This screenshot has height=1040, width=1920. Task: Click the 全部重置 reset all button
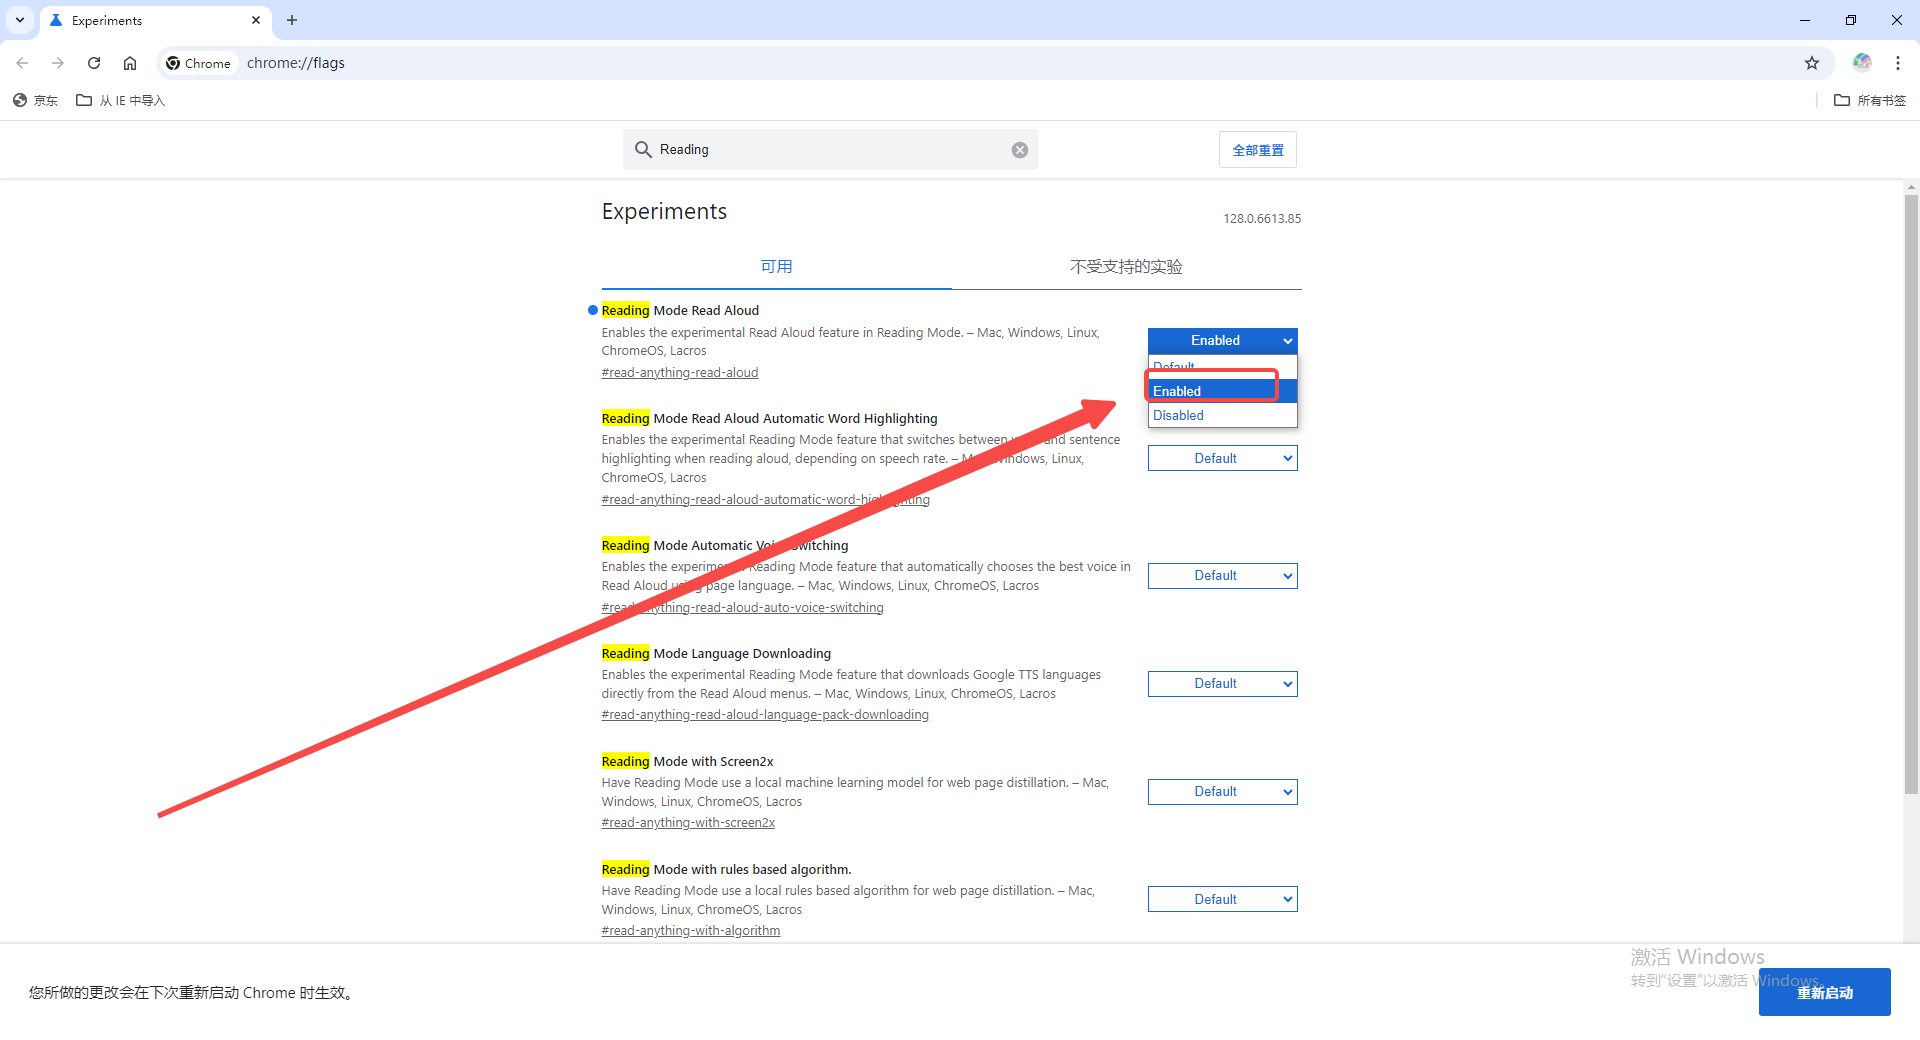point(1258,150)
